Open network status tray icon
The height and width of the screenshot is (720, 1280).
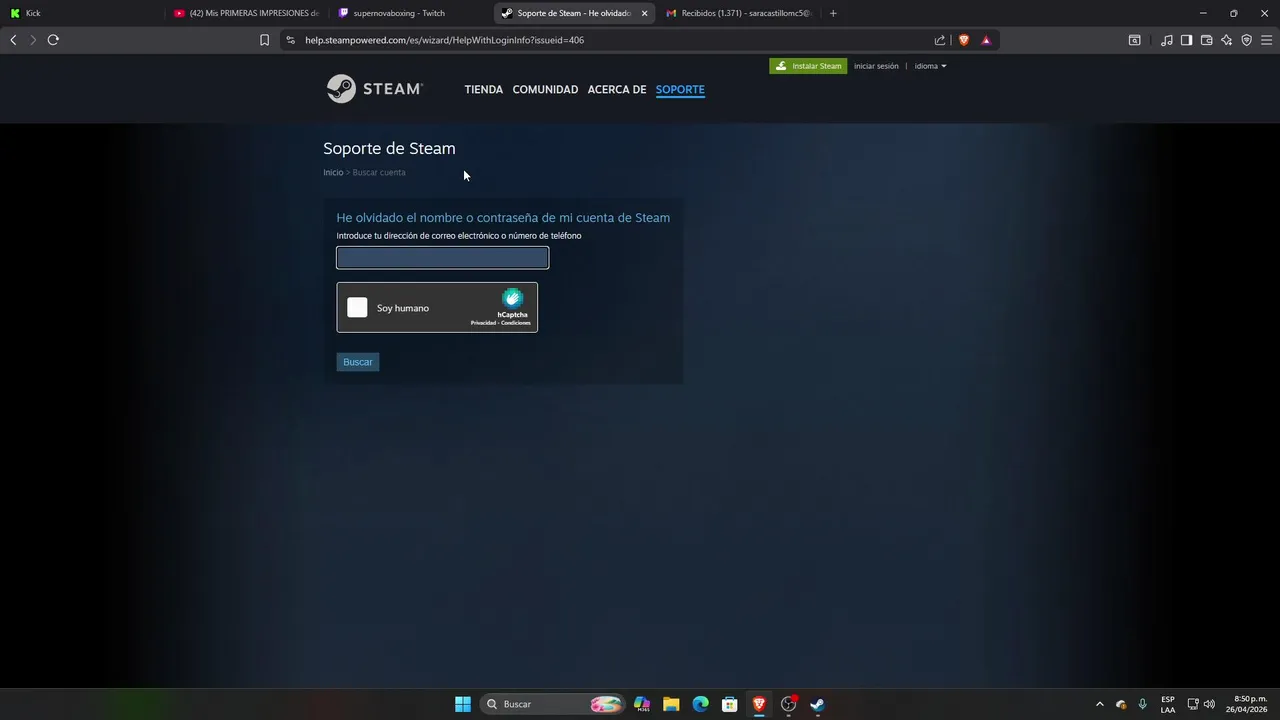tap(1192, 704)
